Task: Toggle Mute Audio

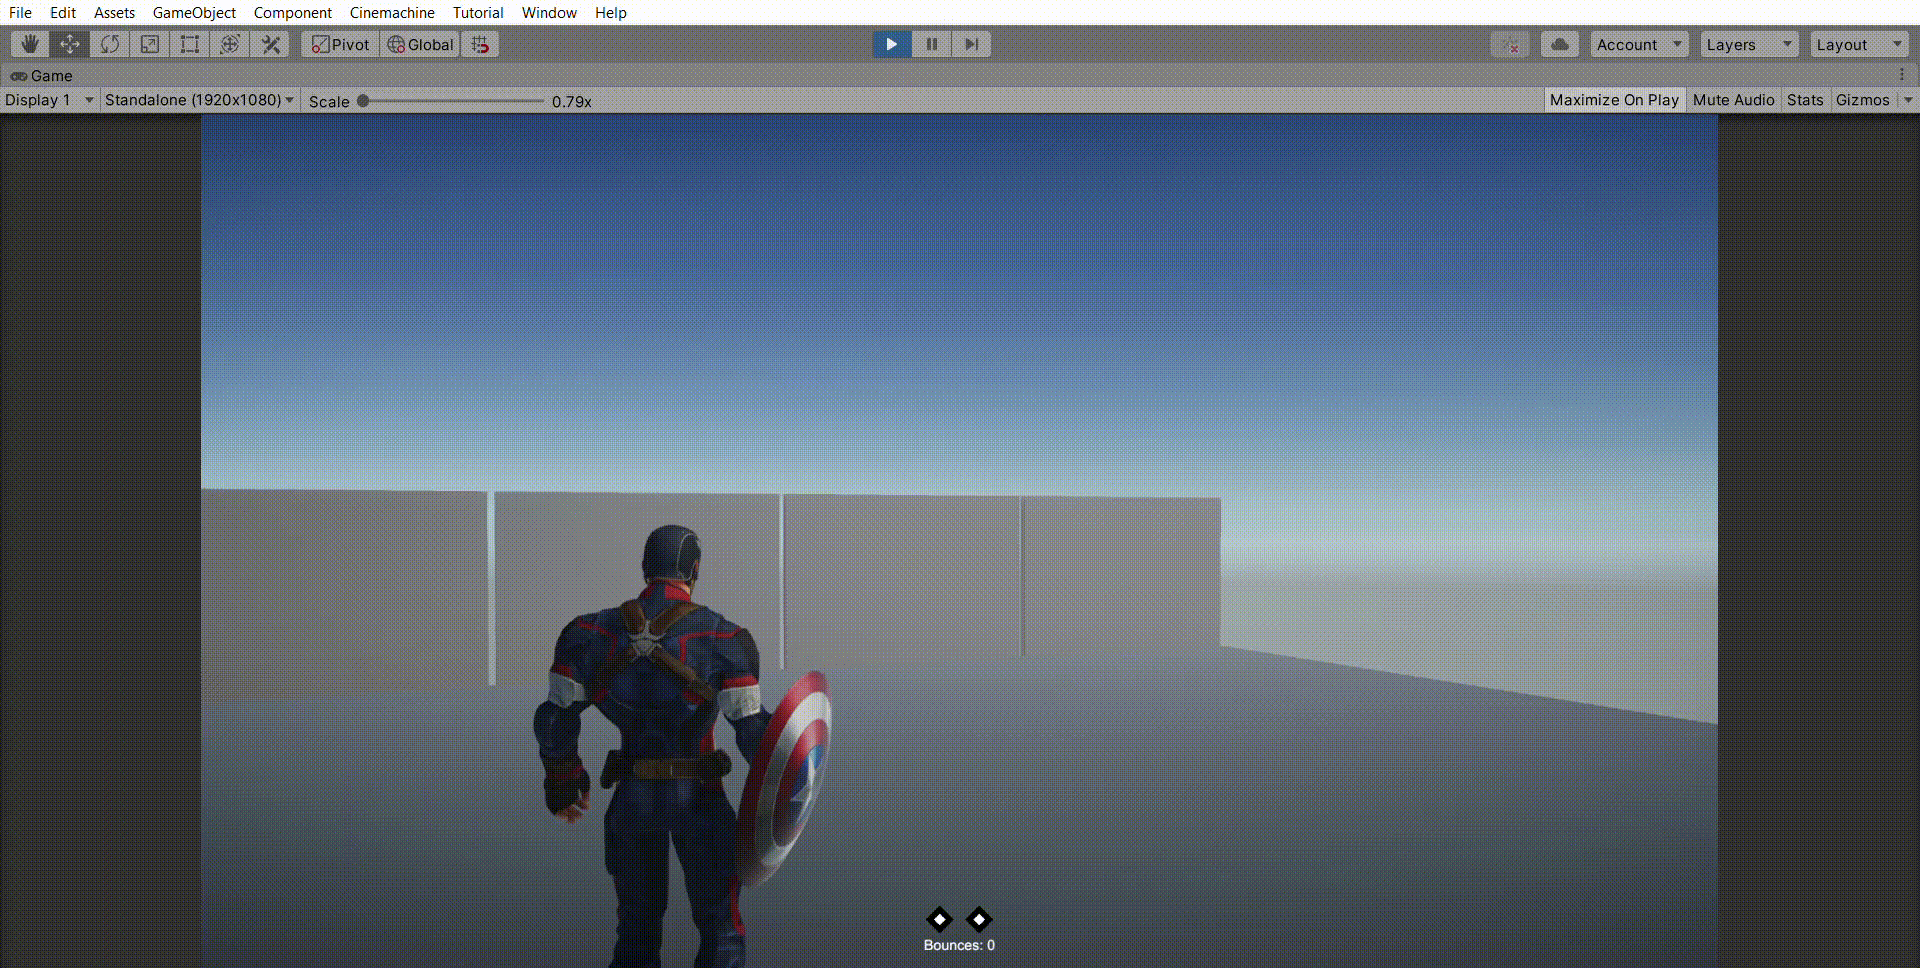Action: [1733, 100]
